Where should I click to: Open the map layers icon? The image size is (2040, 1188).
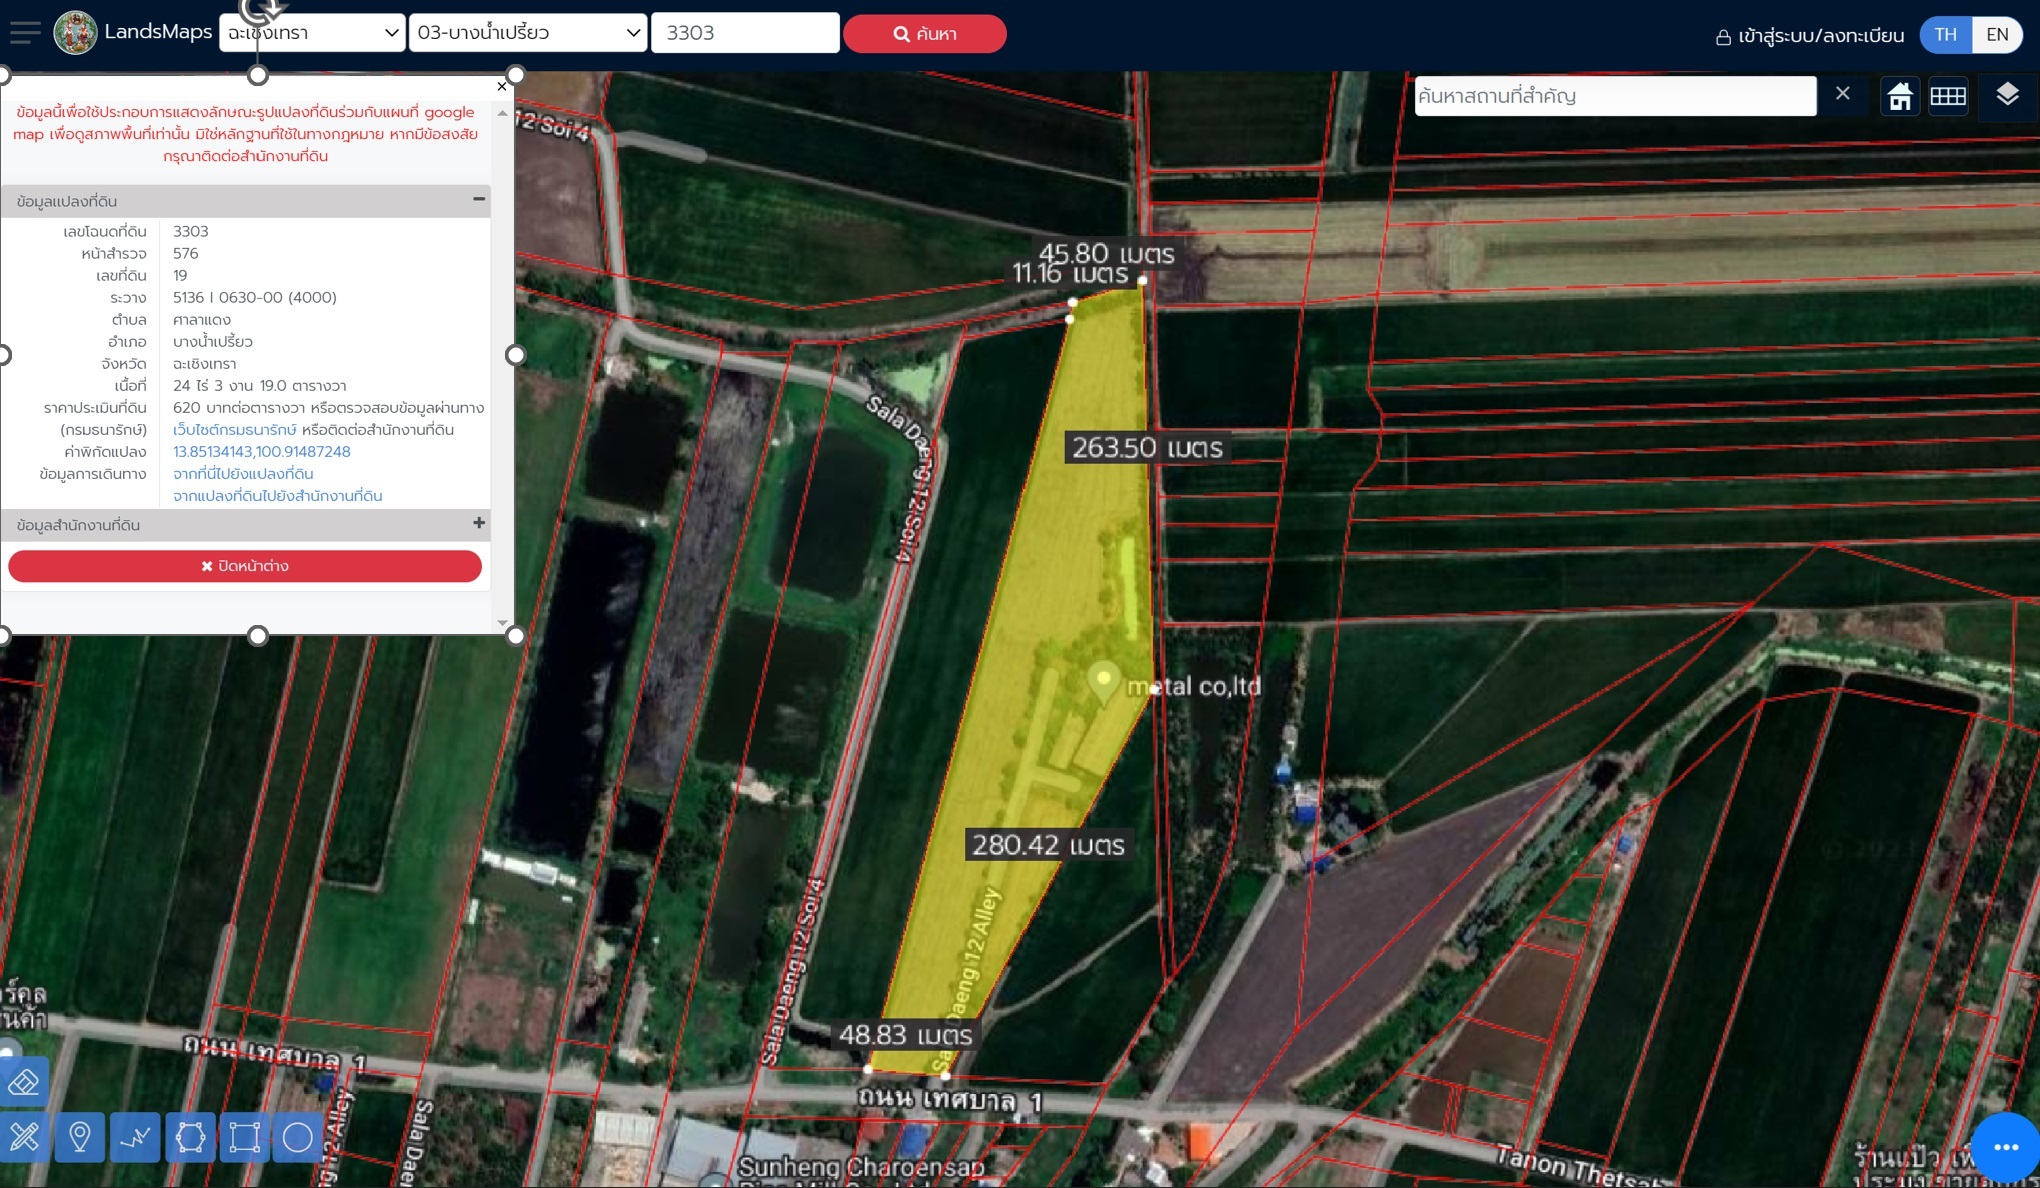pos(2007,95)
